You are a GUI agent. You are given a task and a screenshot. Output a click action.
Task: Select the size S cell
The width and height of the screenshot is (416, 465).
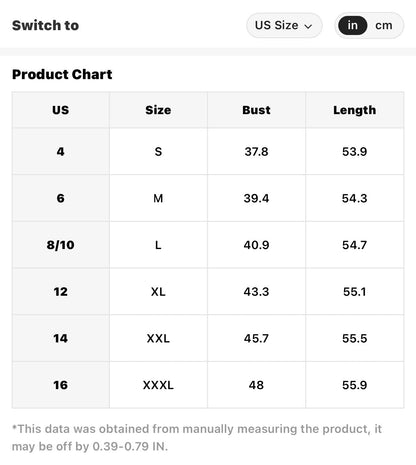point(158,151)
